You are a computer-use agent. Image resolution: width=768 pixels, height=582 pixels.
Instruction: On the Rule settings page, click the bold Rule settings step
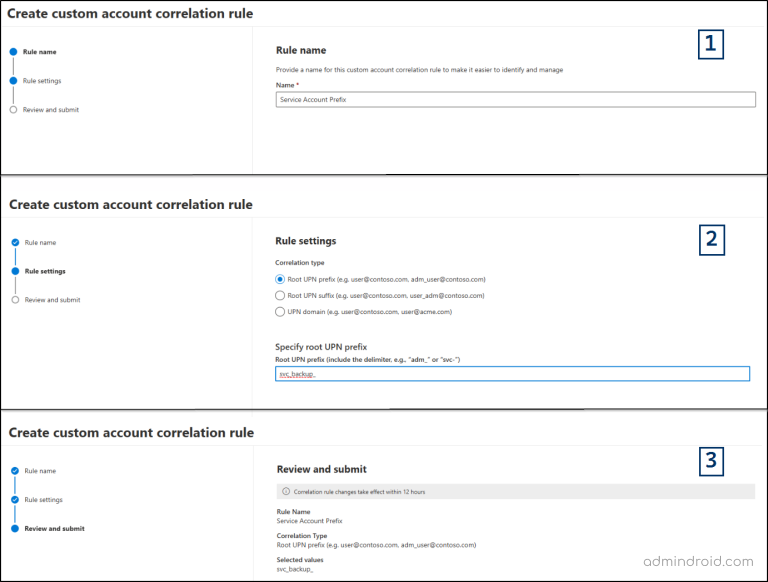[45, 271]
